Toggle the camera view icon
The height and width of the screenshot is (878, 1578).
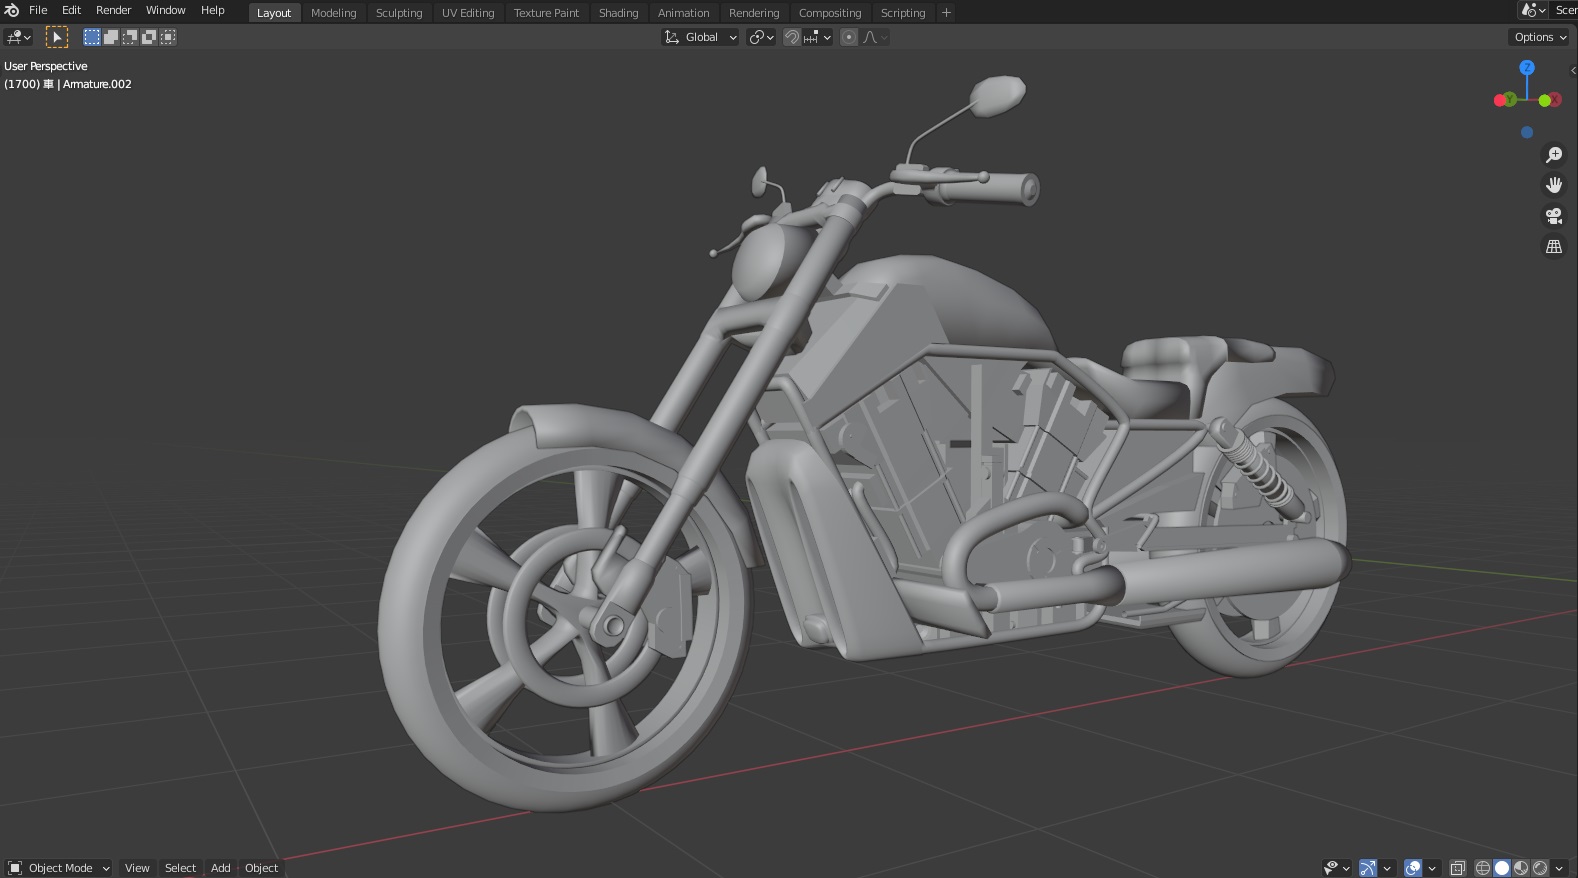(1554, 216)
